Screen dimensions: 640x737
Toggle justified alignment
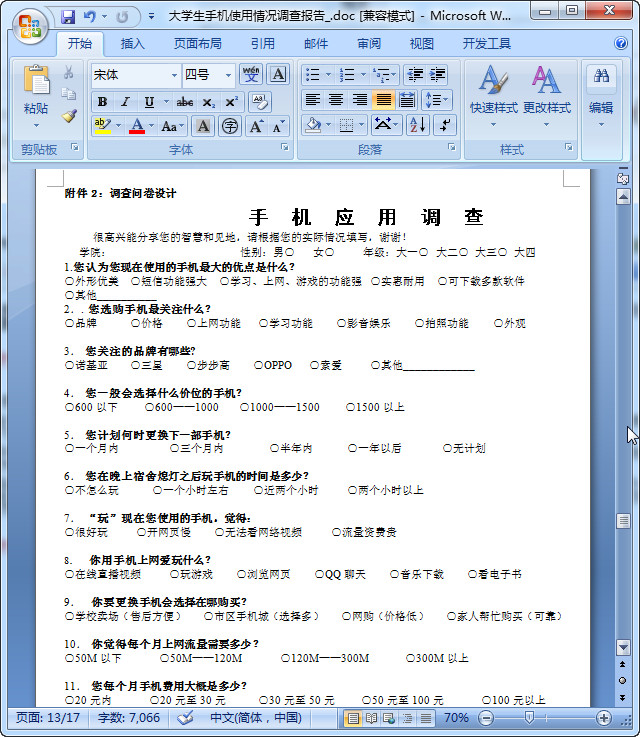(x=383, y=100)
